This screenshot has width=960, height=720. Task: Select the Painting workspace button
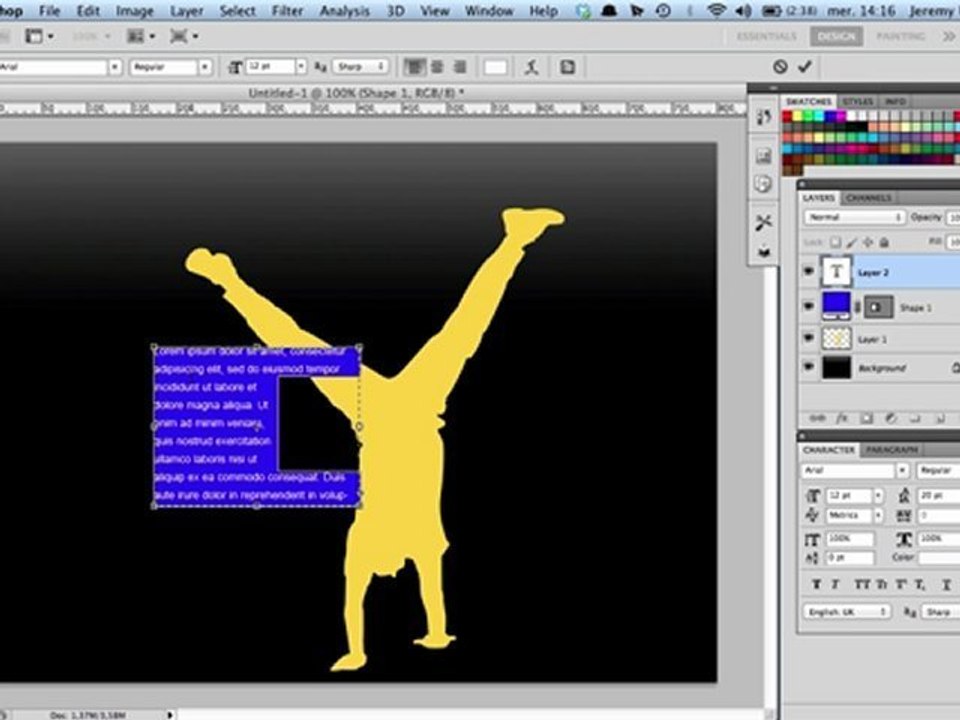pos(900,36)
